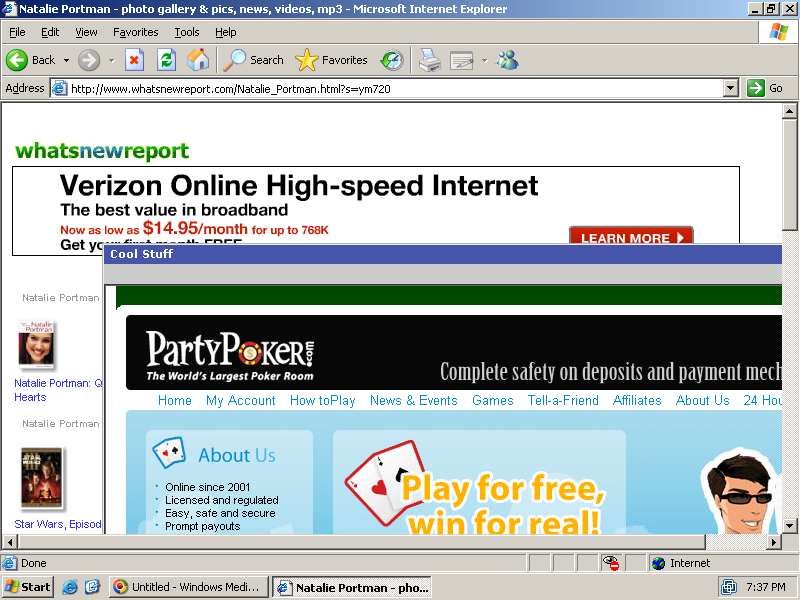Click the horizontal scrollbar left arrow

tap(10, 542)
